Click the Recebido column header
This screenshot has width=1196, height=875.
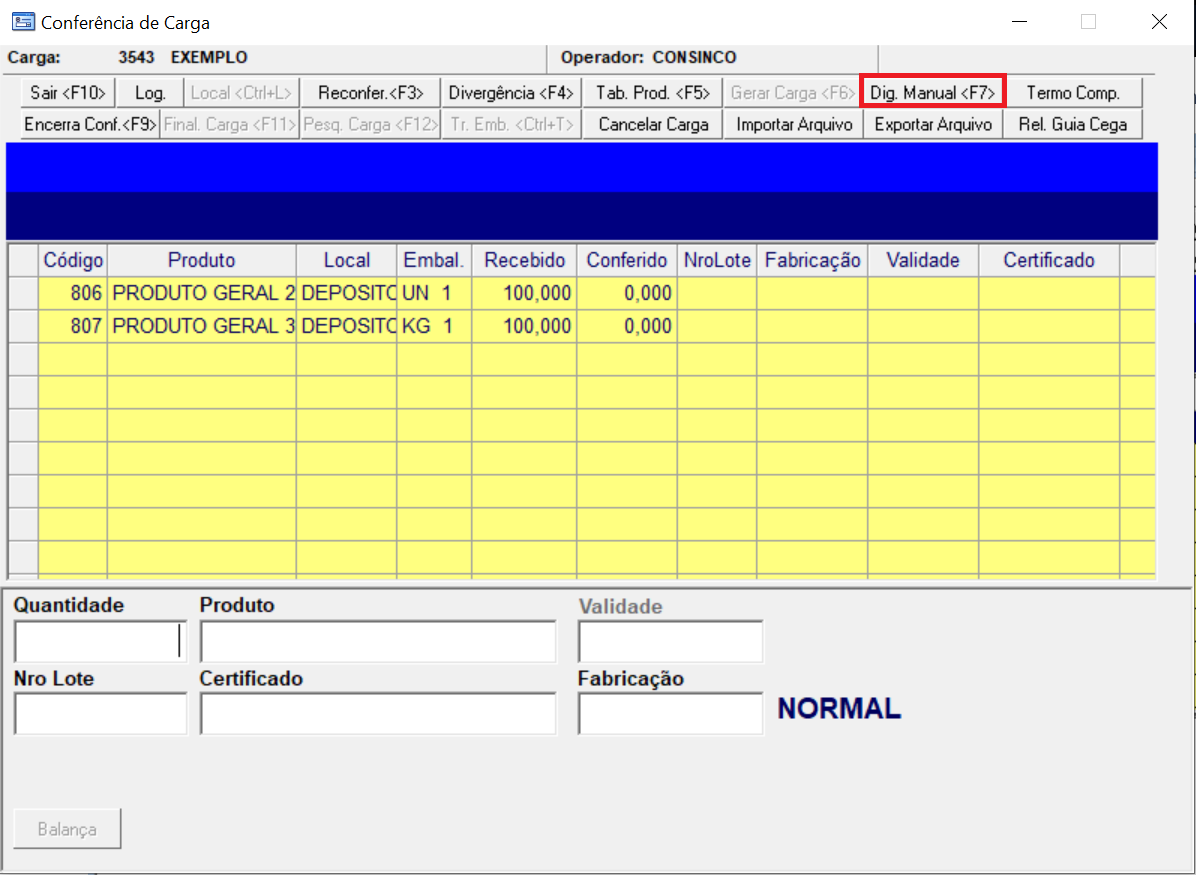(x=525, y=260)
